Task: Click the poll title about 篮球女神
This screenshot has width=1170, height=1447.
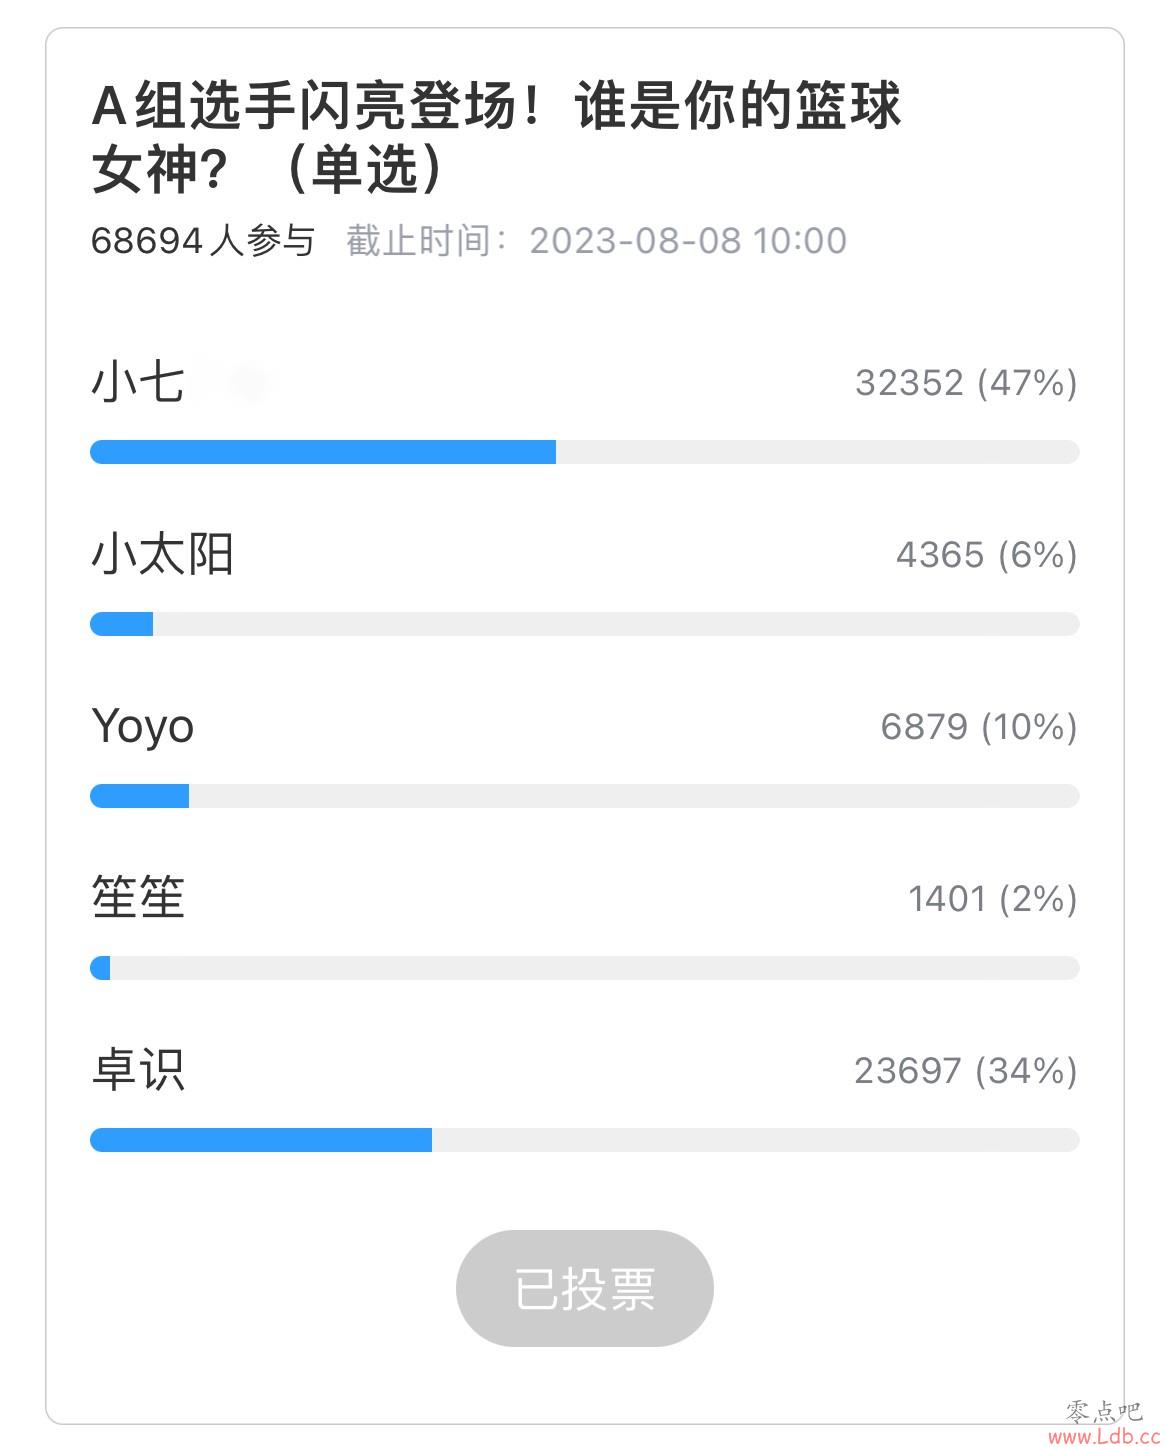Action: [x=496, y=137]
